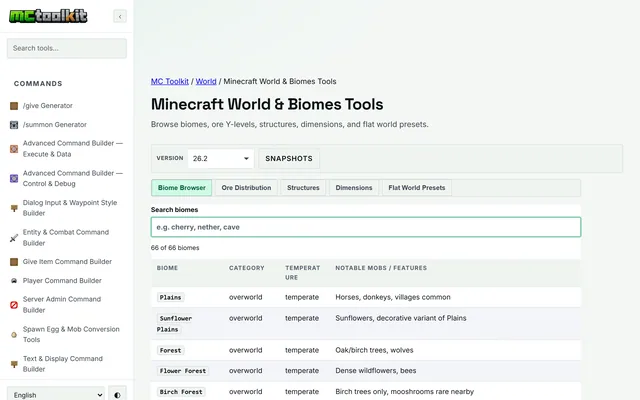Collapse the sidebar with chevron button
This screenshot has width=640, height=400.
click(120, 16)
